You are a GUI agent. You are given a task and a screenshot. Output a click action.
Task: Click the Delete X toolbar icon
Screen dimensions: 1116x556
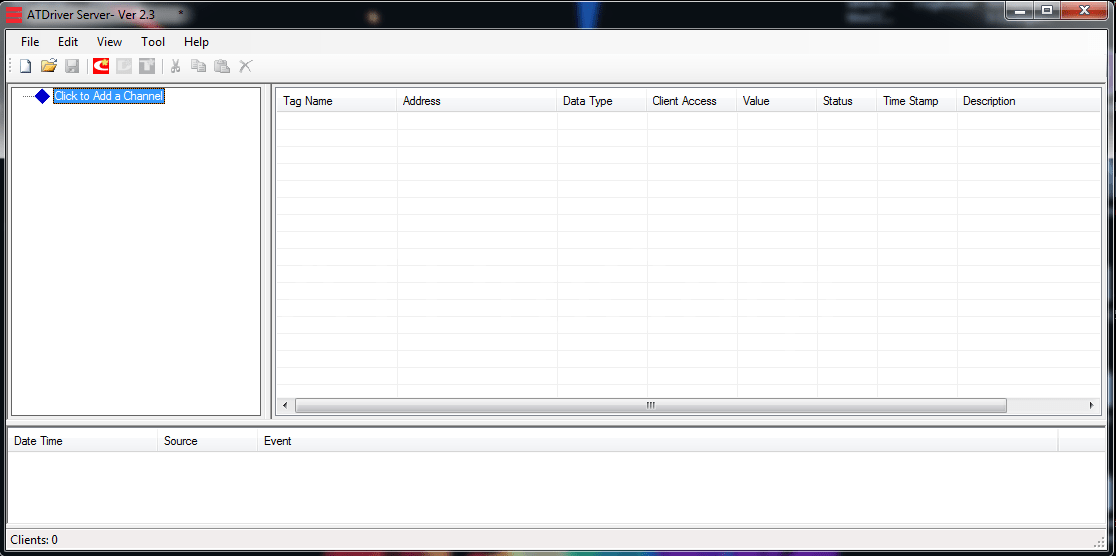246,66
